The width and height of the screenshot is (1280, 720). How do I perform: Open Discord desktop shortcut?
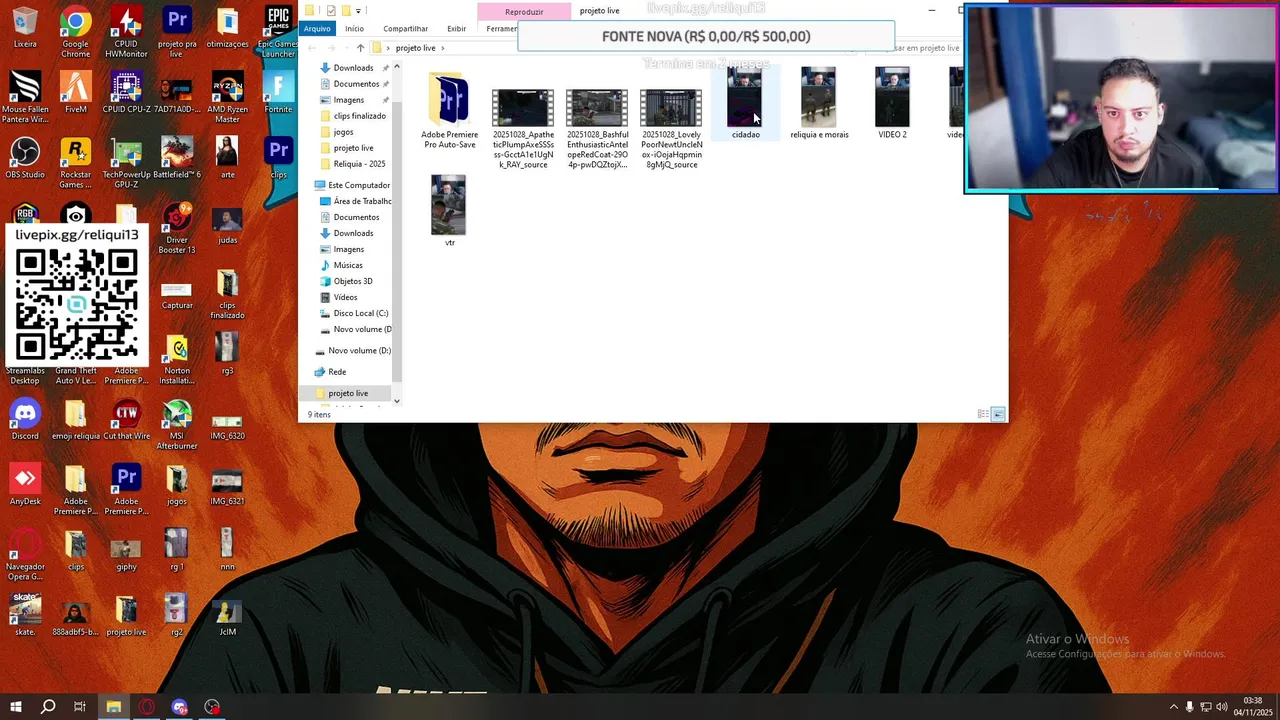[x=25, y=419]
